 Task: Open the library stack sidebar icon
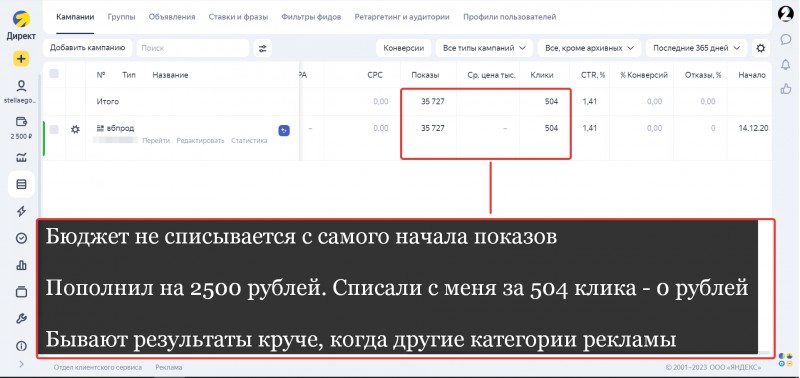[21, 292]
